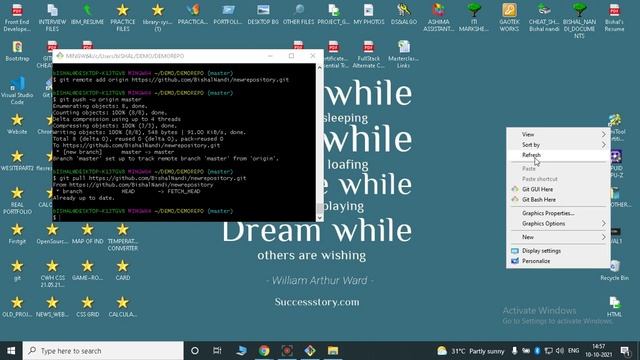
Task: Open Personalize from context menu
Action: tap(558, 261)
